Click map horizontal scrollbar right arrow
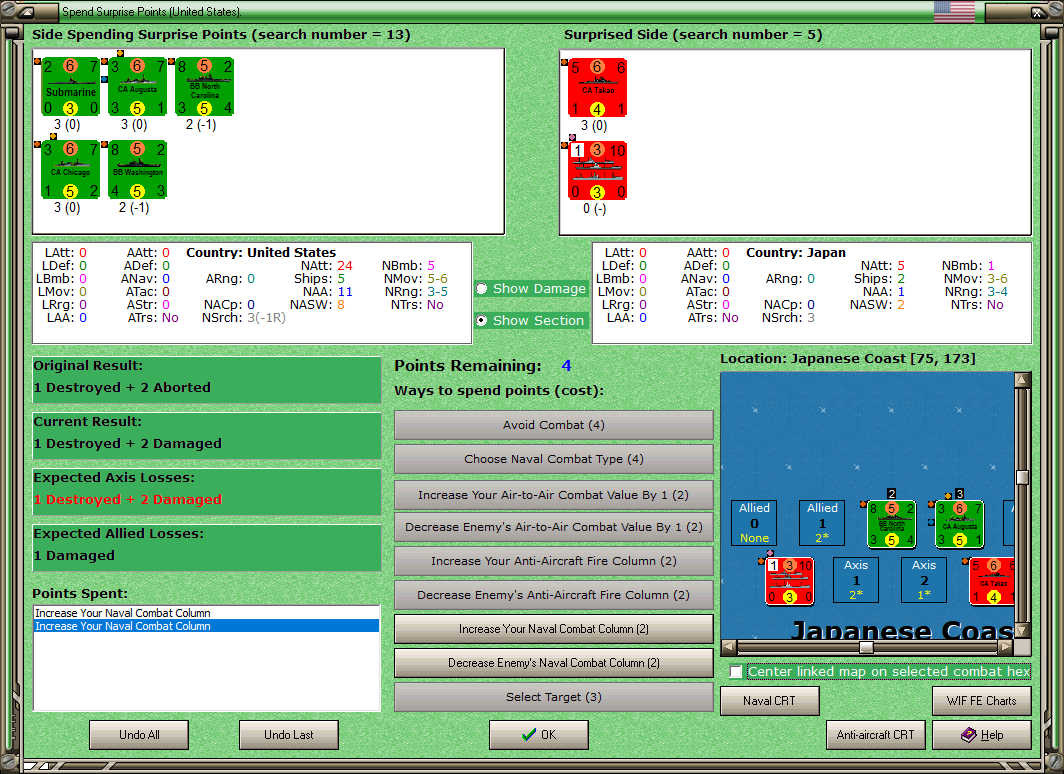 point(1006,647)
